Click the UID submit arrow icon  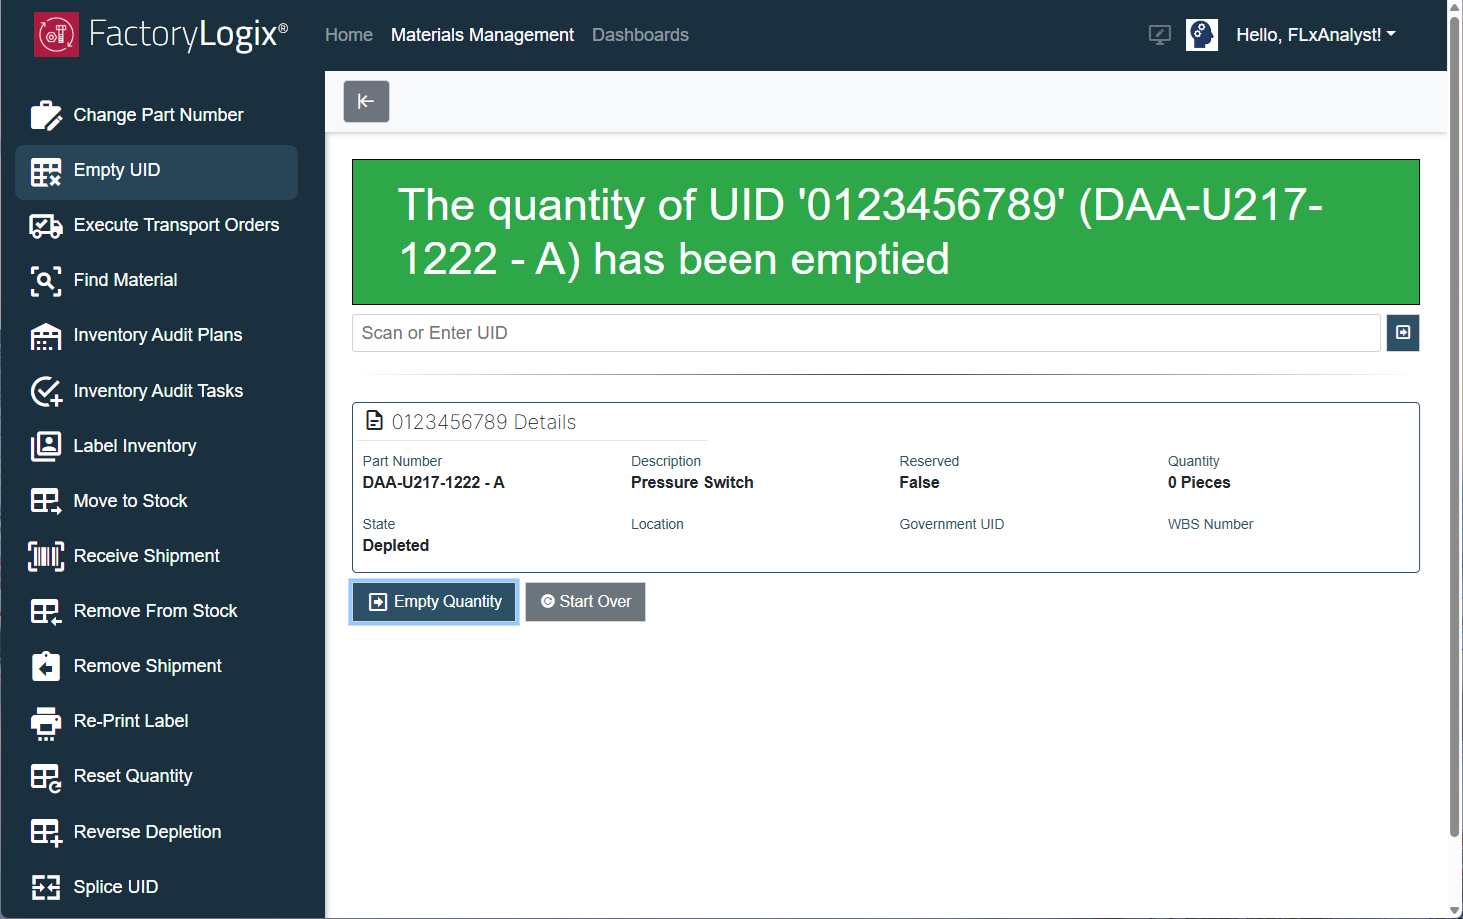pyautogui.click(x=1402, y=333)
